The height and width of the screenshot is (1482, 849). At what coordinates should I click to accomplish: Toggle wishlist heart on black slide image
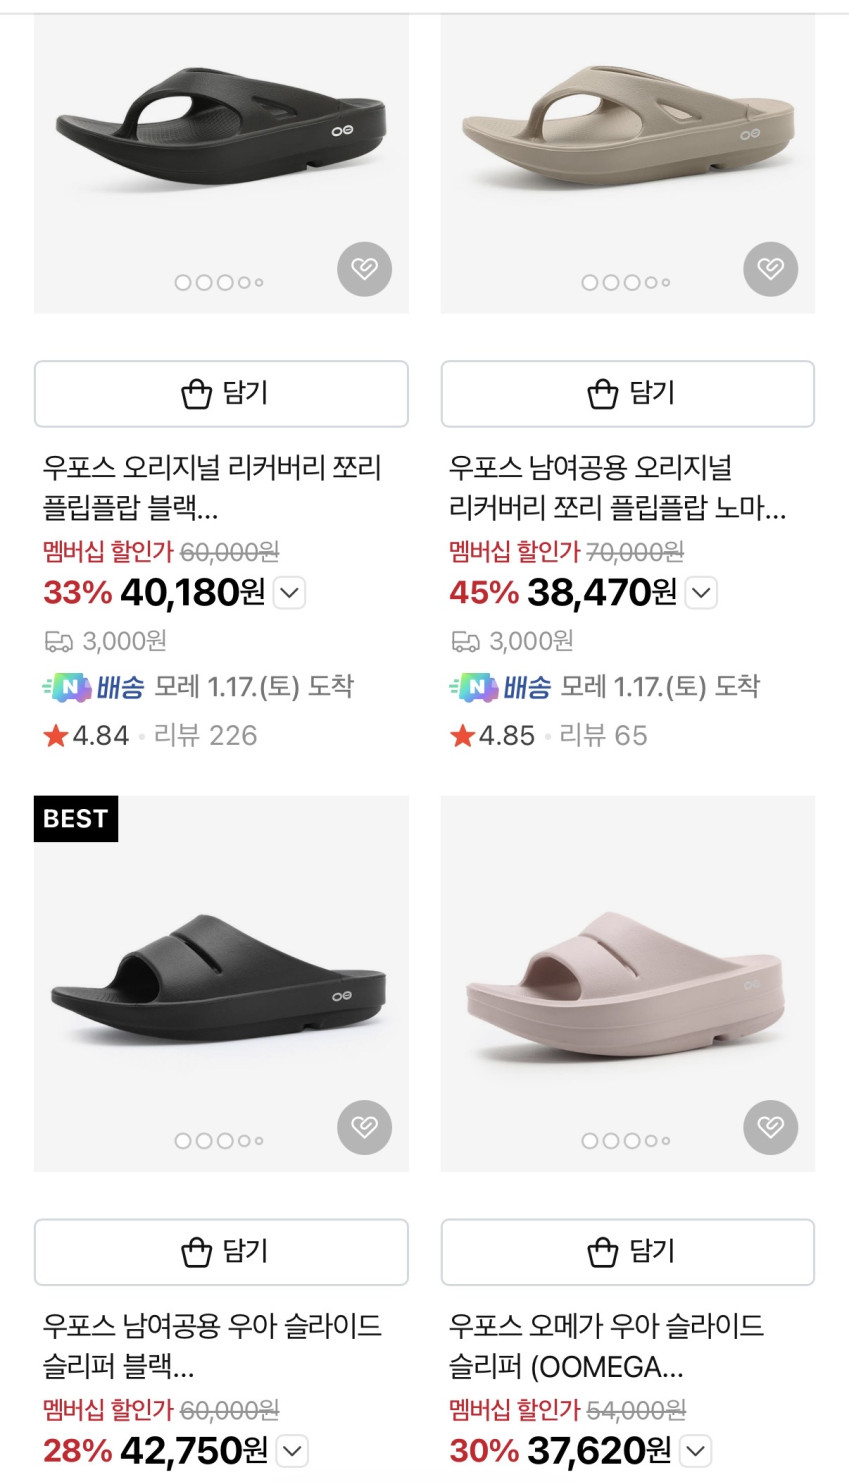[x=364, y=1127]
